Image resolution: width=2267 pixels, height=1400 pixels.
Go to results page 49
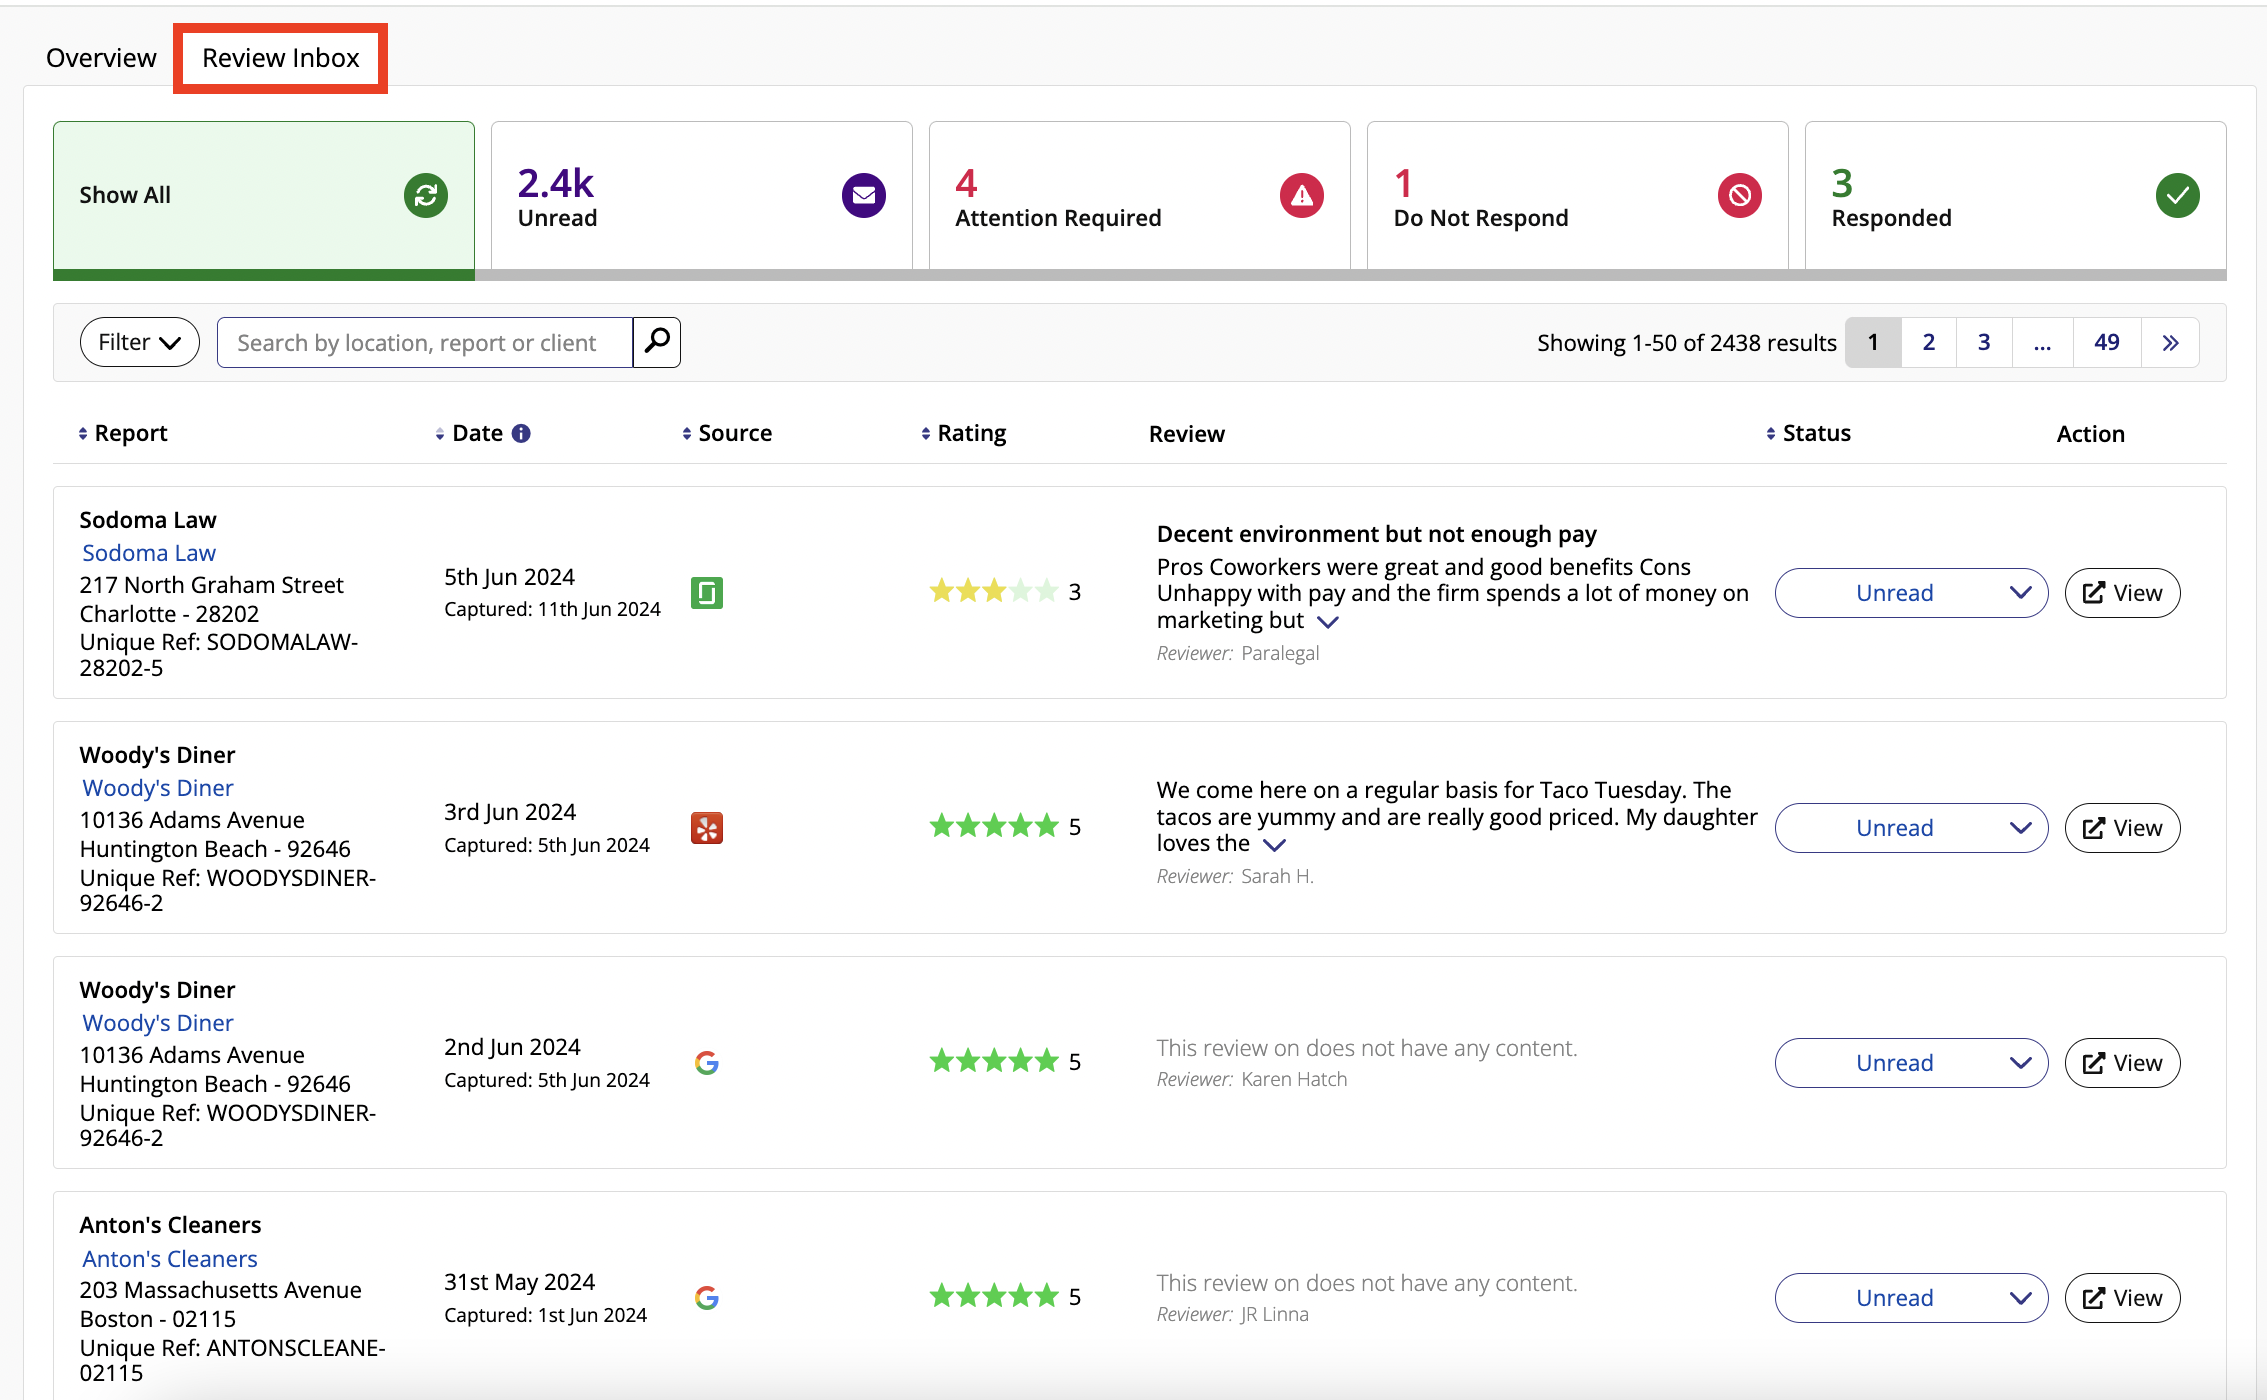(x=2106, y=342)
